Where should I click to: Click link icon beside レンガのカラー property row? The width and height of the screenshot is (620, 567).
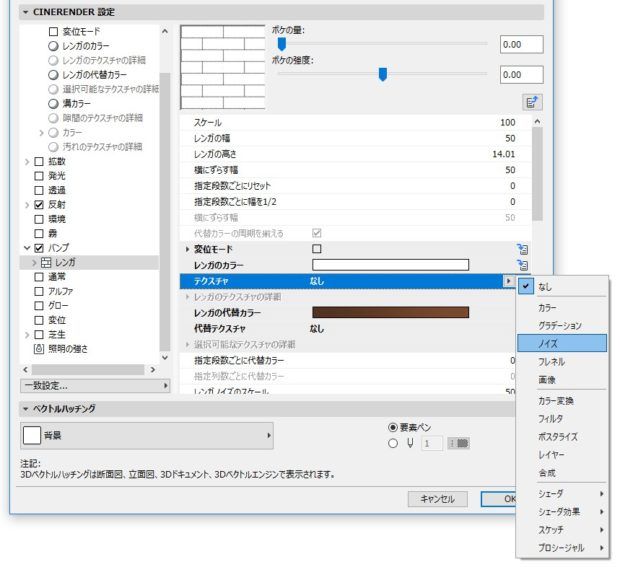[522, 265]
